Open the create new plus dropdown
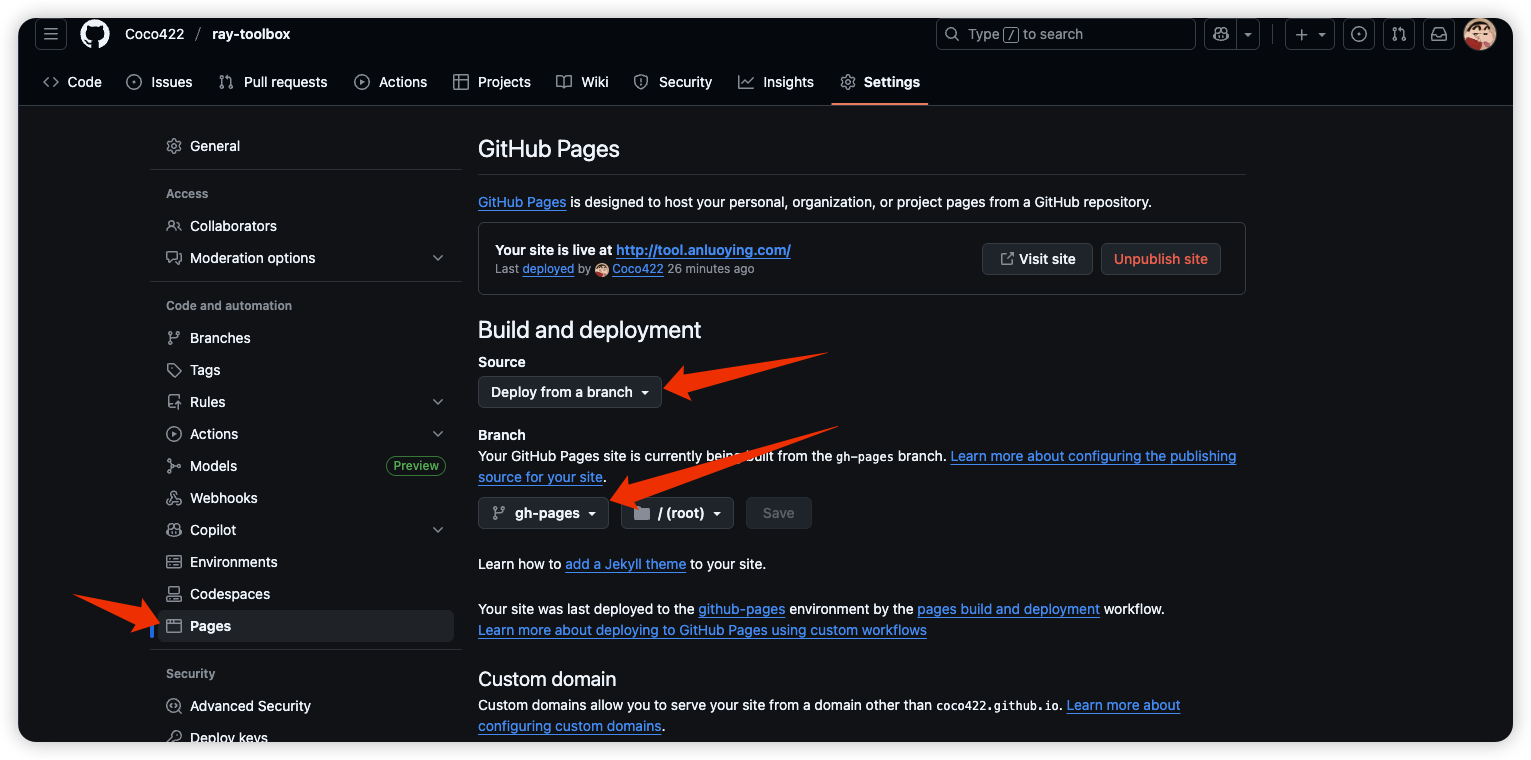The image size is (1531, 760). [x=1310, y=34]
